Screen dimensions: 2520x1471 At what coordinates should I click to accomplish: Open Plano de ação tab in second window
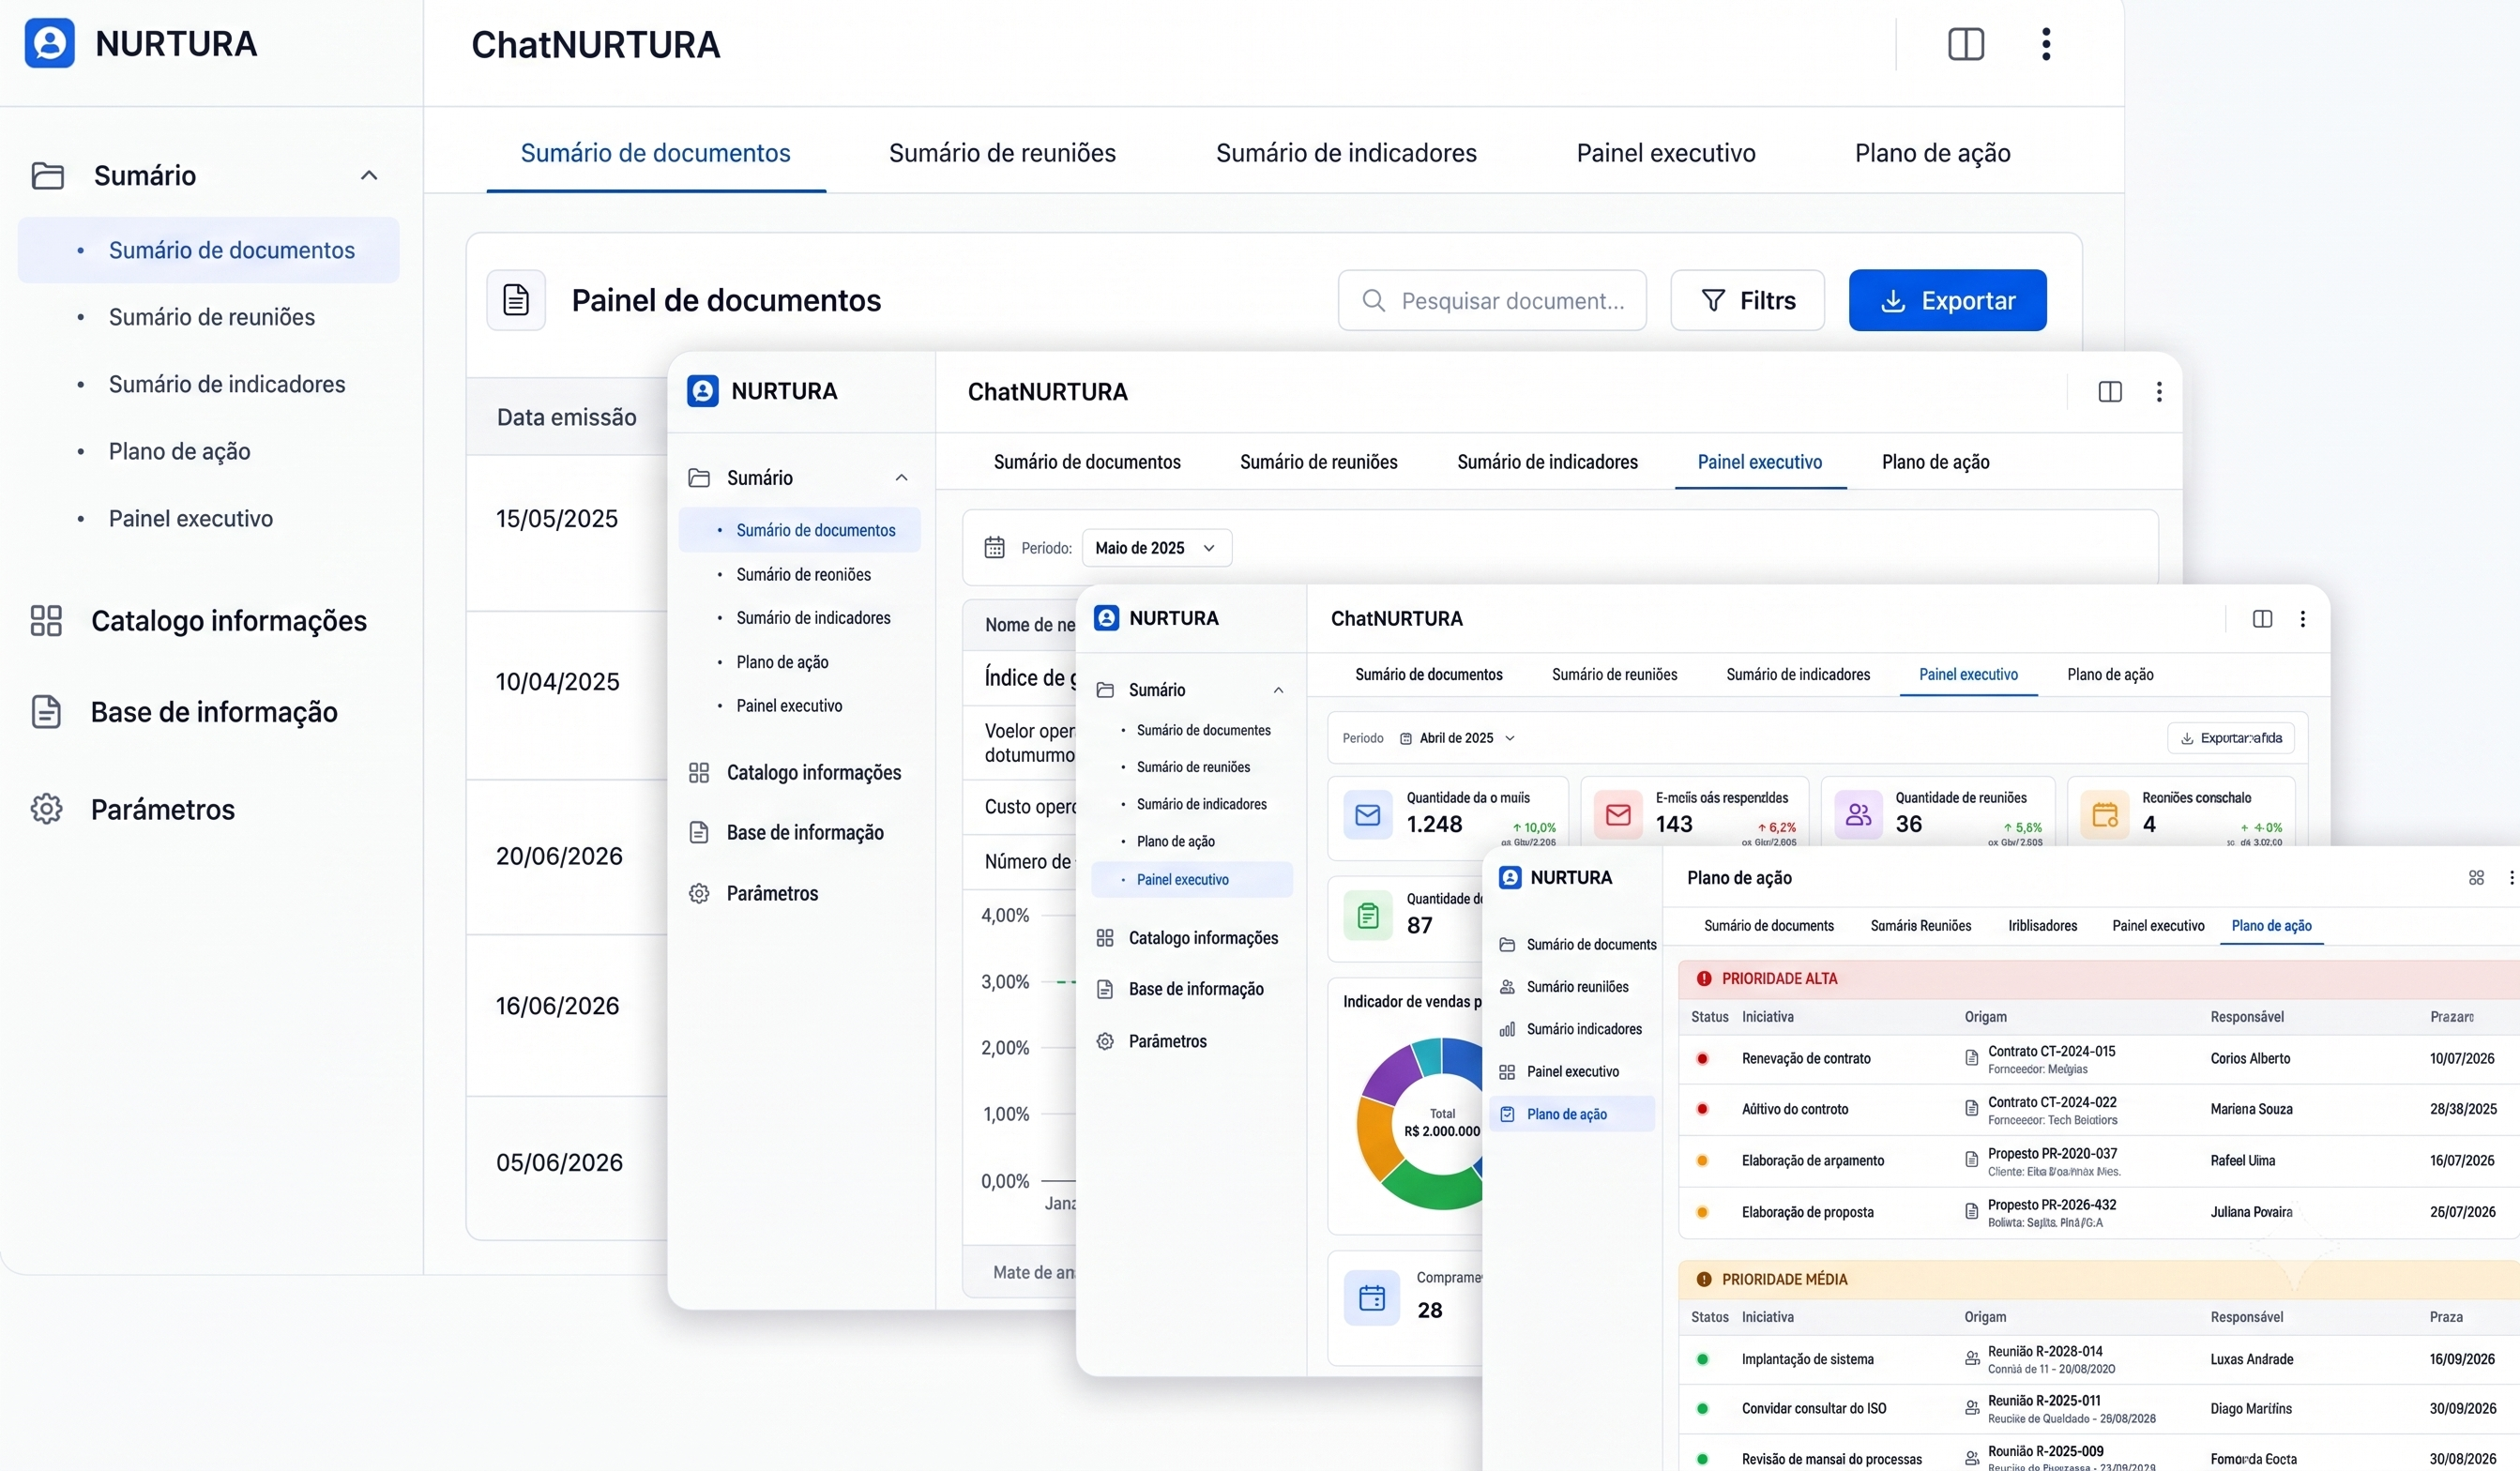[x=1935, y=462]
